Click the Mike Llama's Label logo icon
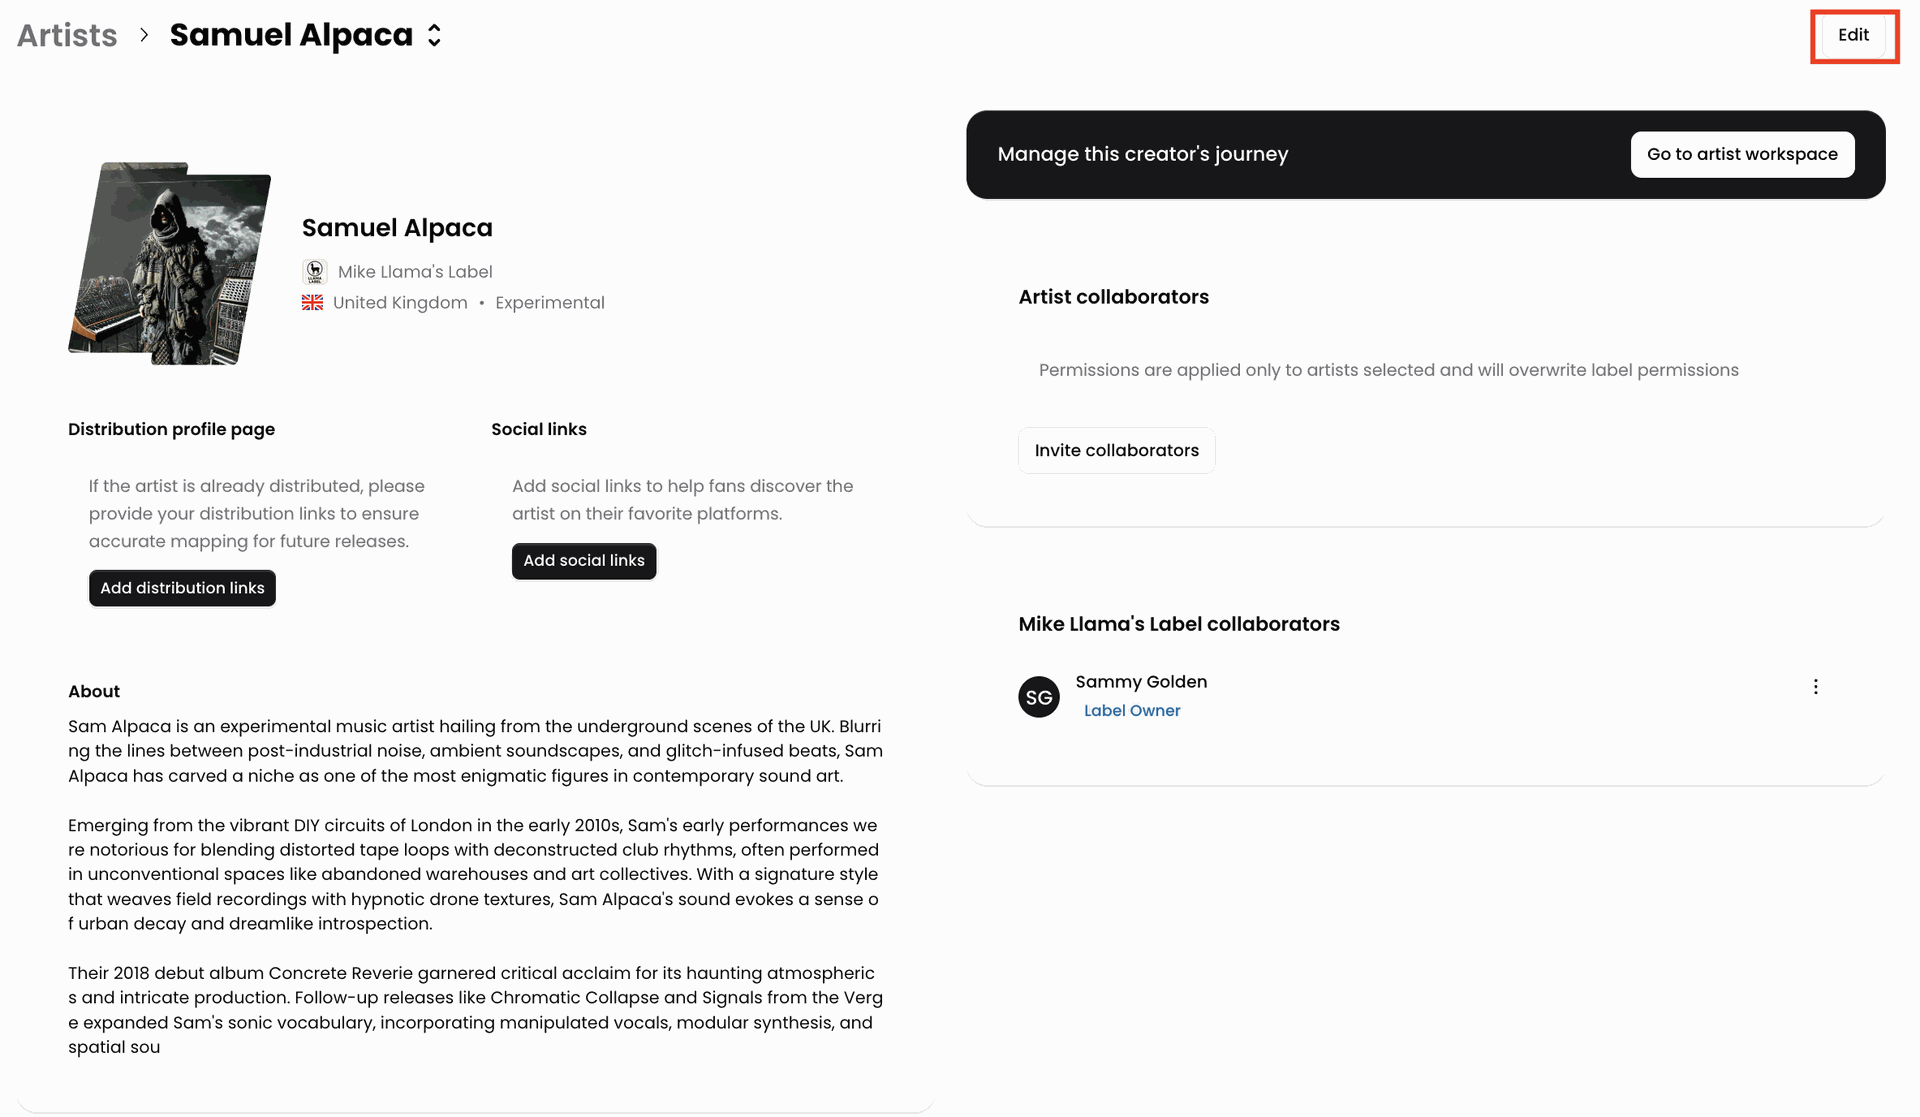Viewport: 1920px width, 1117px height. tap(315, 272)
